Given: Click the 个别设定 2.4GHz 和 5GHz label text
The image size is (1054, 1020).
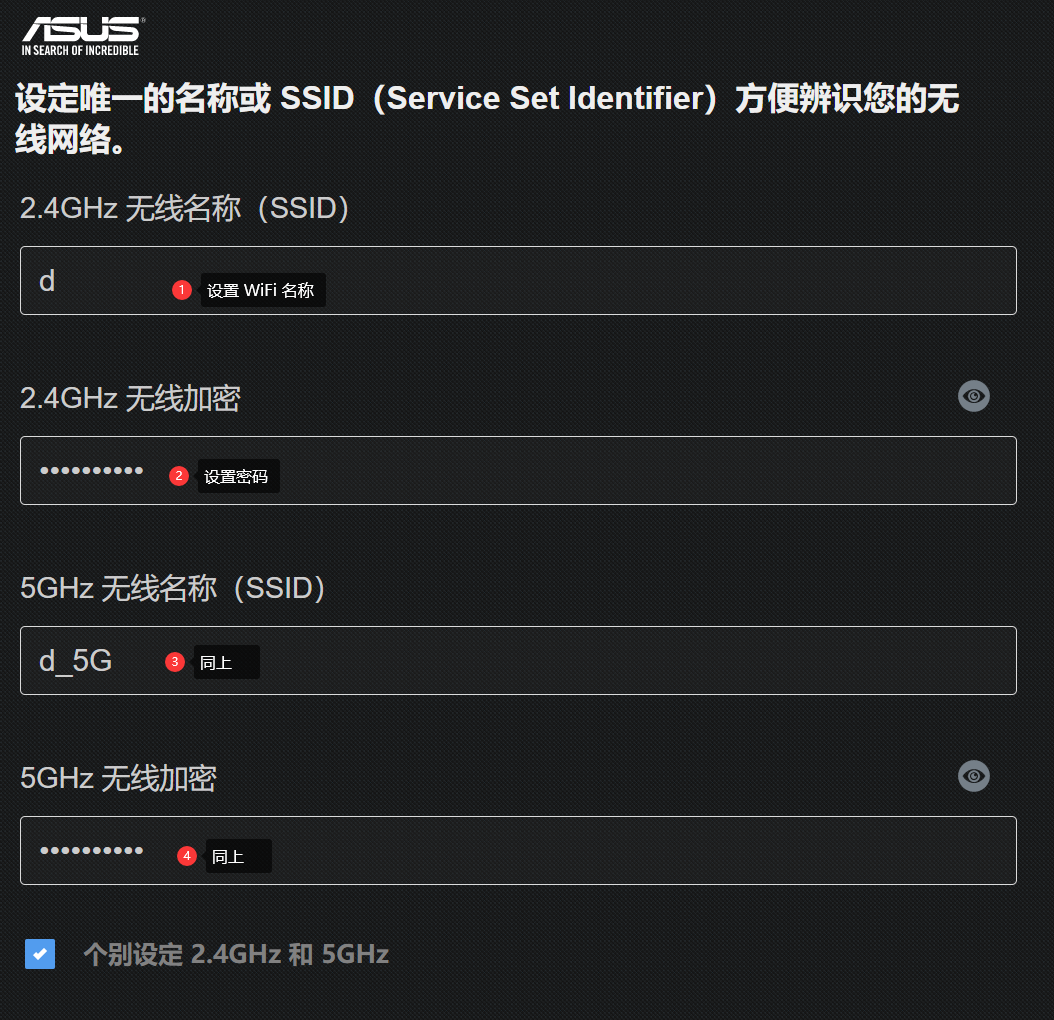Looking at the screenshot, I should [x=236, y=954].
